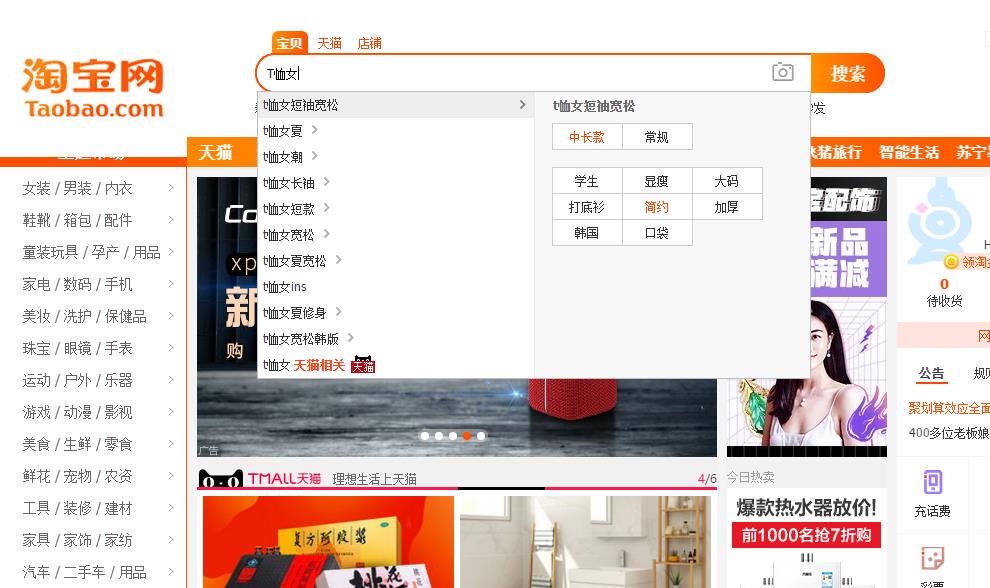Viewport: 990px width, 588px height.
Task: Choose suggestion t恤女短袖宽松
Action: 301,105
